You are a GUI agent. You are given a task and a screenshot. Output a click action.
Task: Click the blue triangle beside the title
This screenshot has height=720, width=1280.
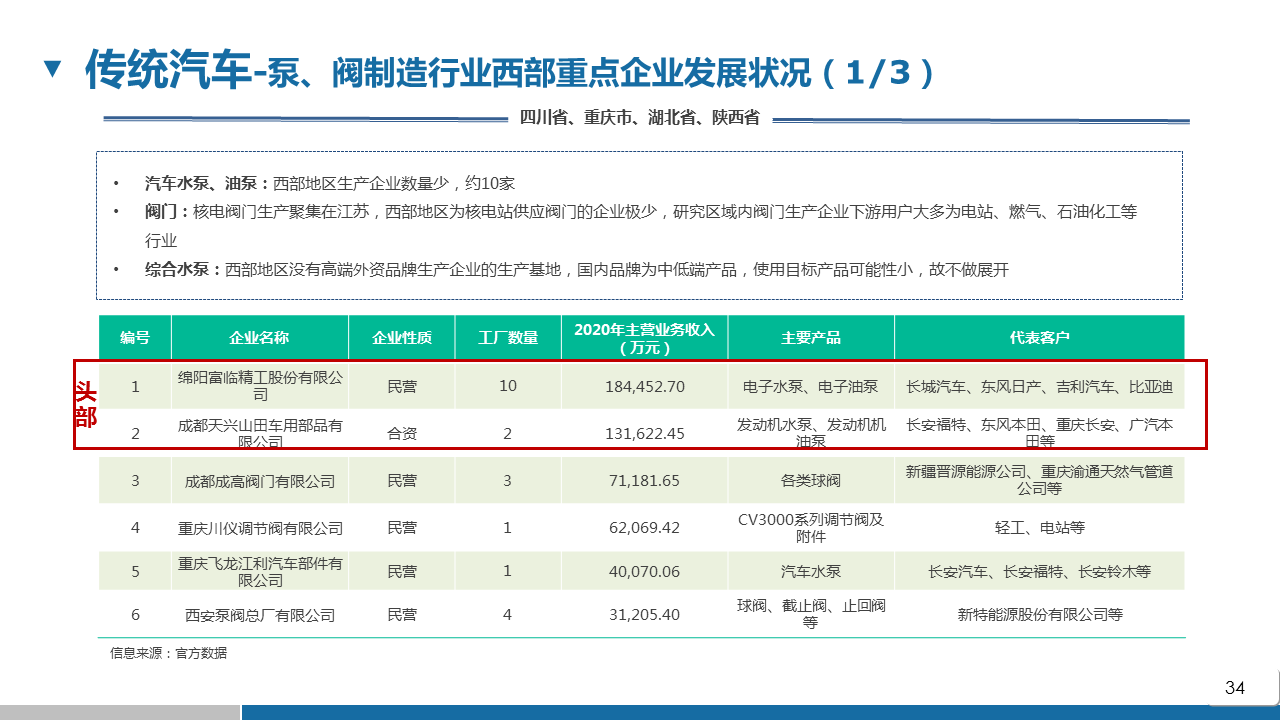(x=53, y=70)
